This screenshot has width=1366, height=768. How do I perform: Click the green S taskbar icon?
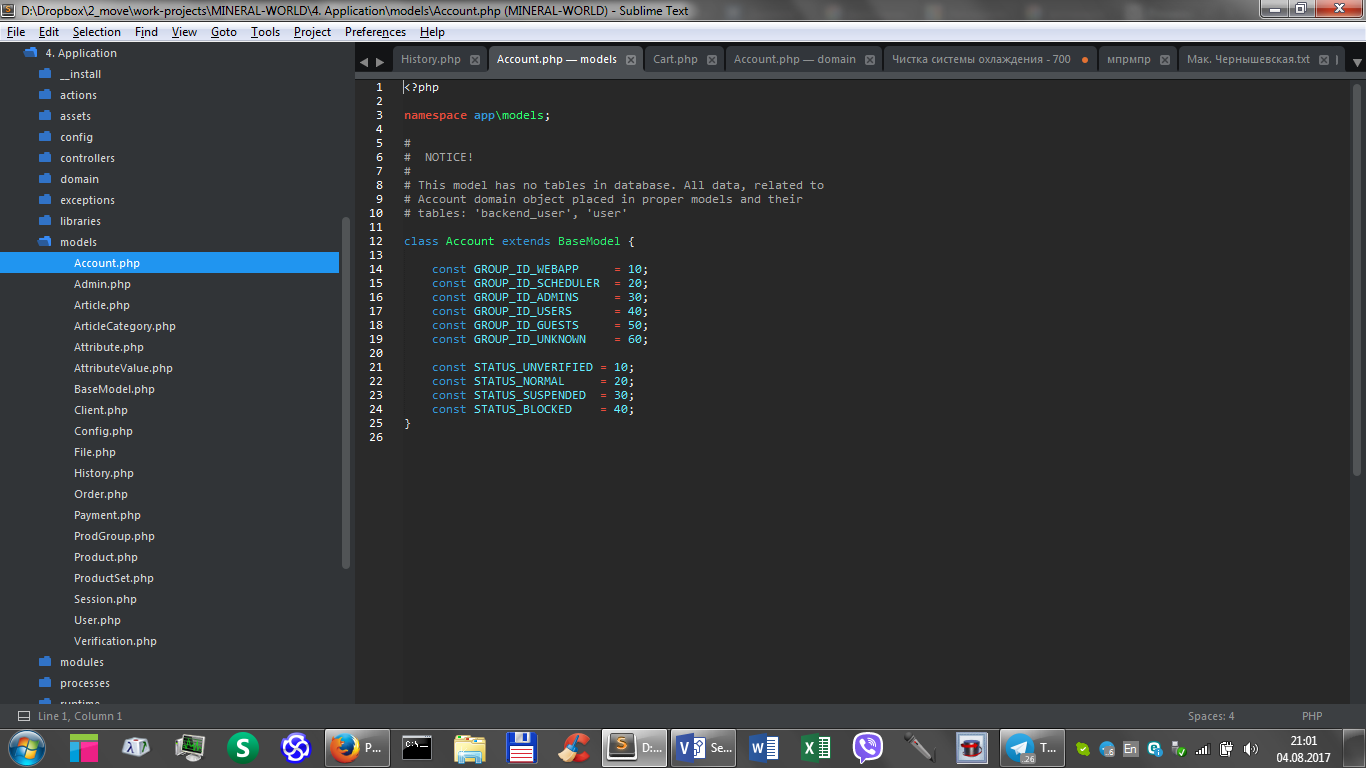pos(243,747)
